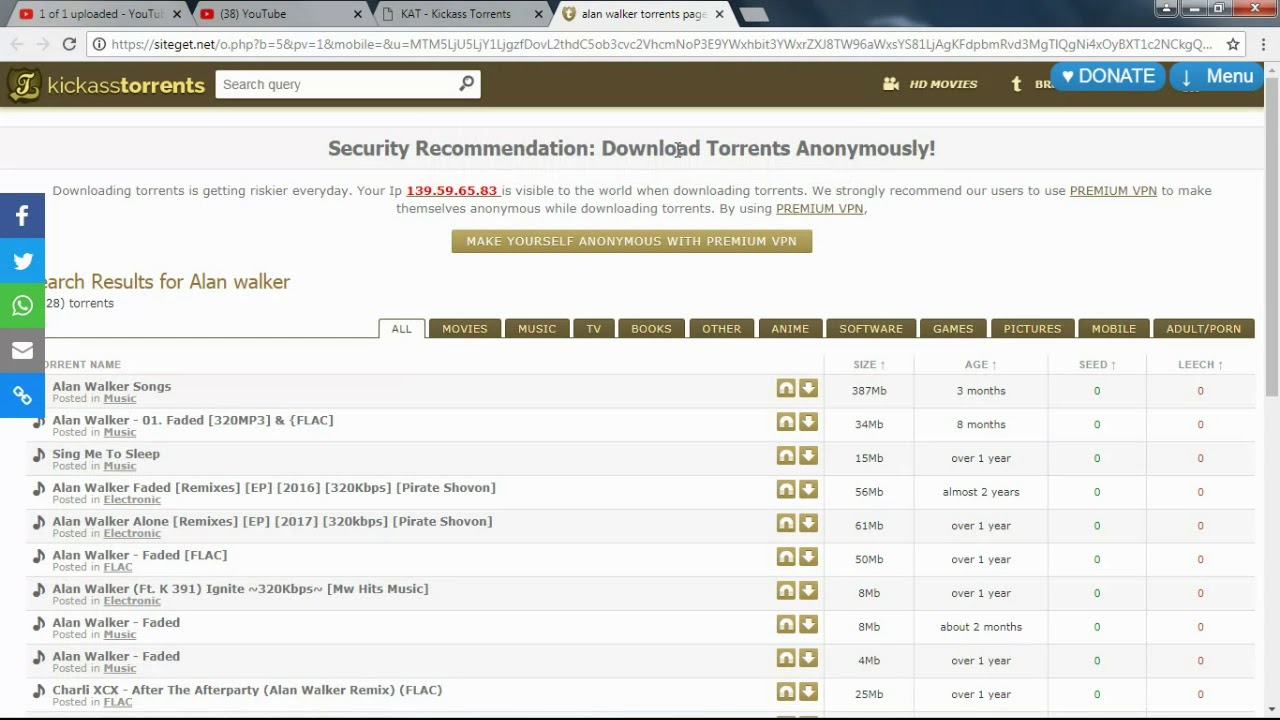Click download icon for Ignite 320Kbps row
Image resolution: width=1280 pixels, height=720 pixels.
pos(808,591)
